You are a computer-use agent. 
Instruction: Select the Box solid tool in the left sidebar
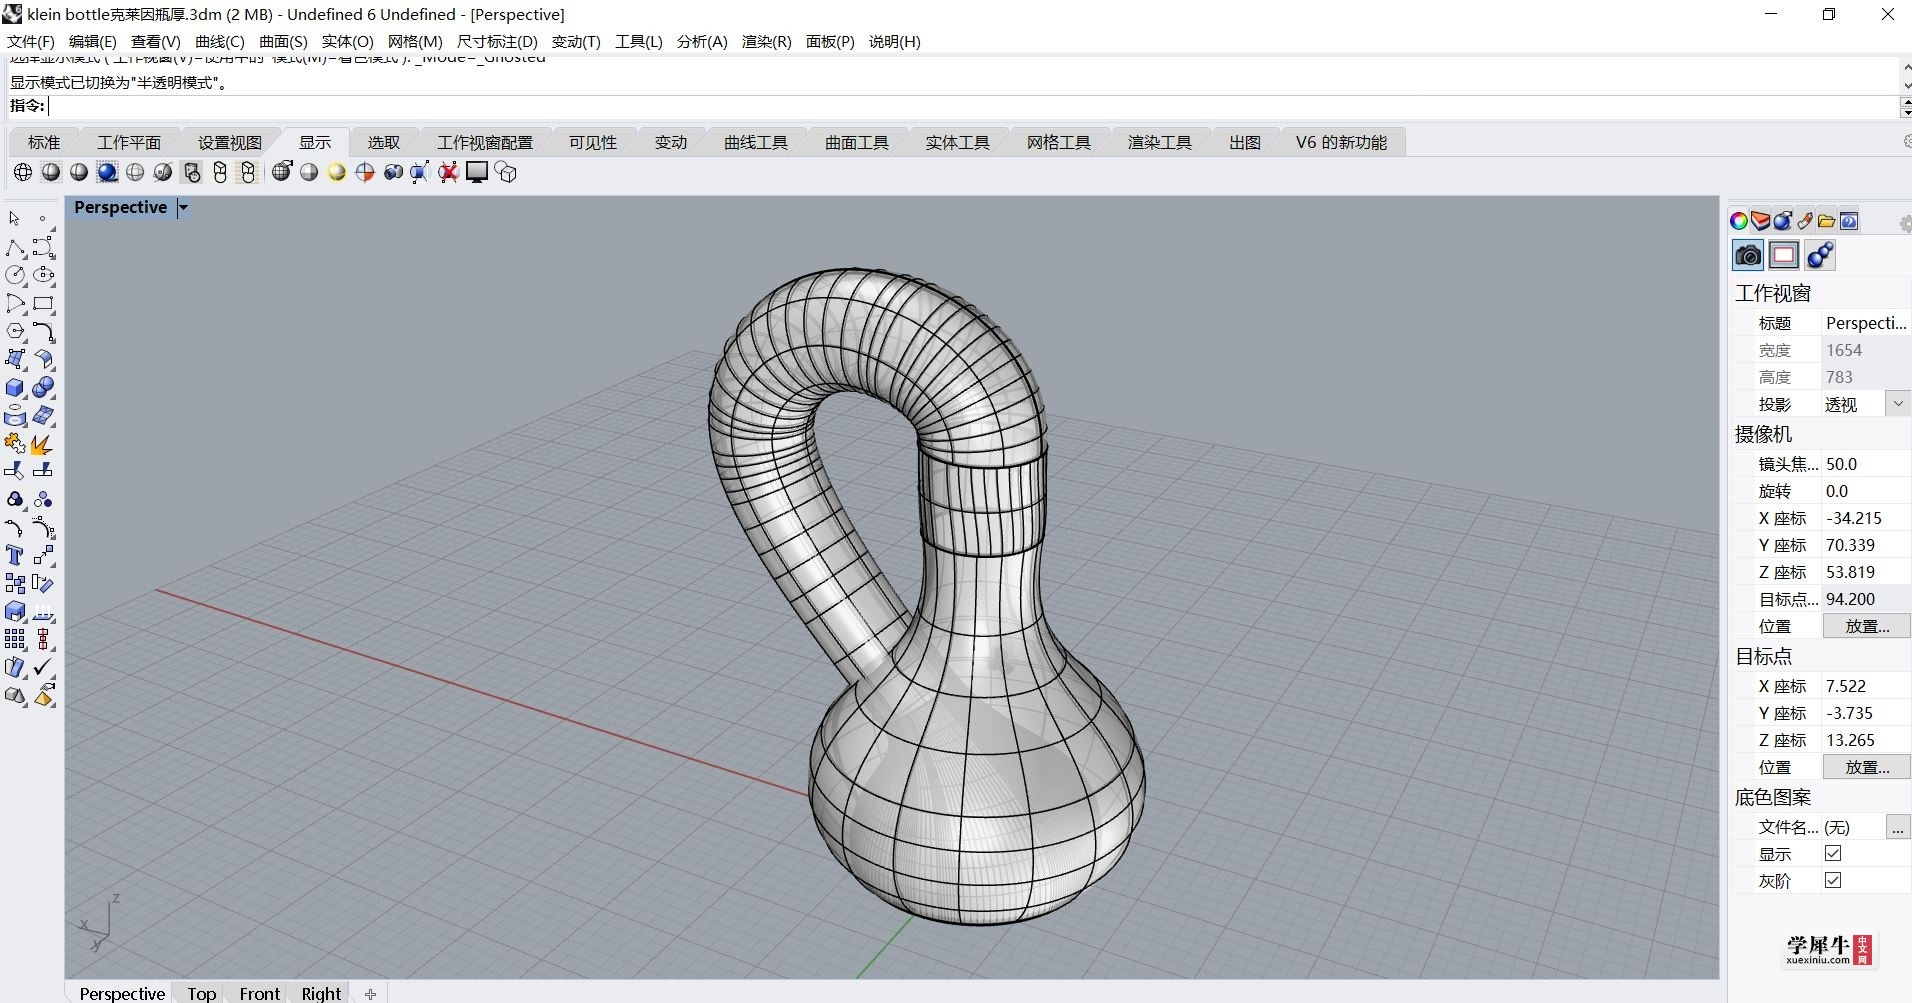[15, 388]
